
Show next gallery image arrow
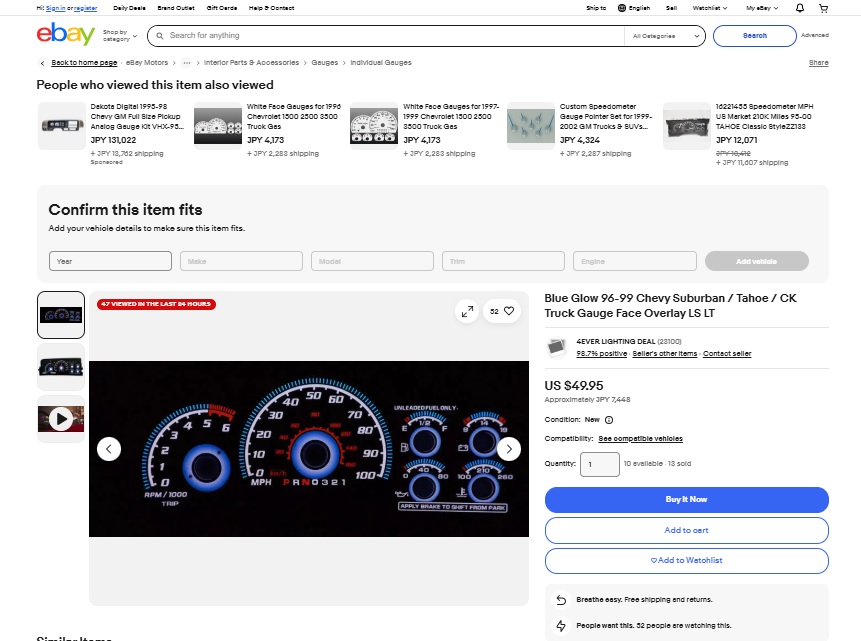coord(508,449)
